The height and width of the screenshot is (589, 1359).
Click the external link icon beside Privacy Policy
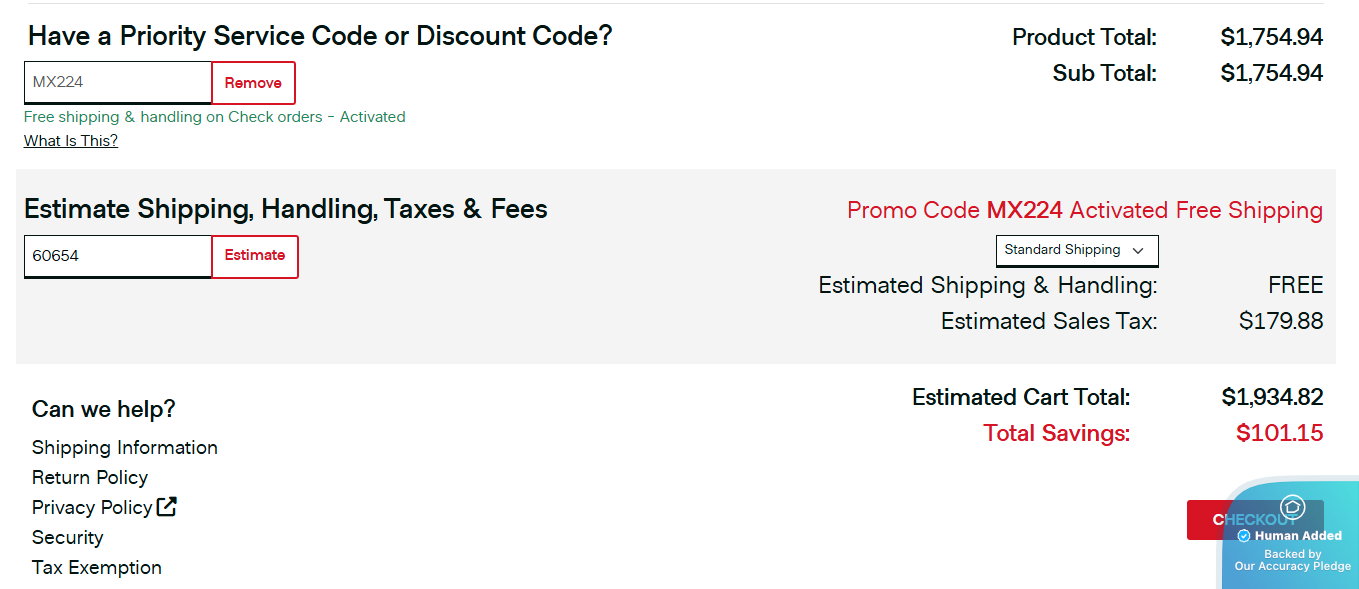pyautogui.click(x=167, y=507)
